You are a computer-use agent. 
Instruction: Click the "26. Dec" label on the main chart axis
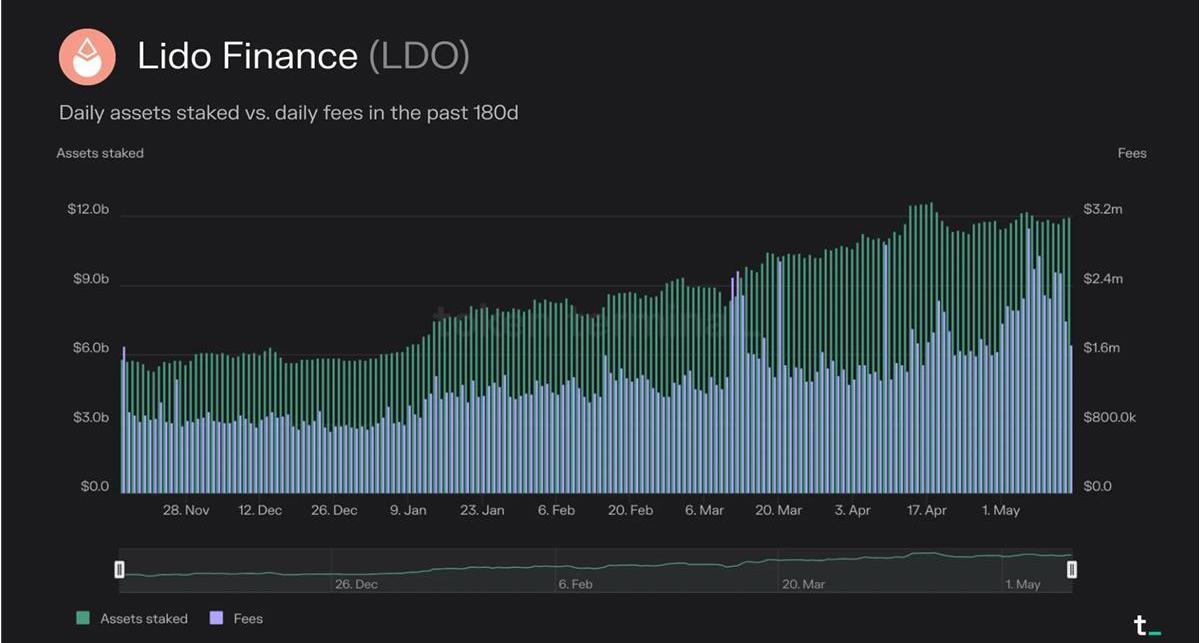click(334, 510)
